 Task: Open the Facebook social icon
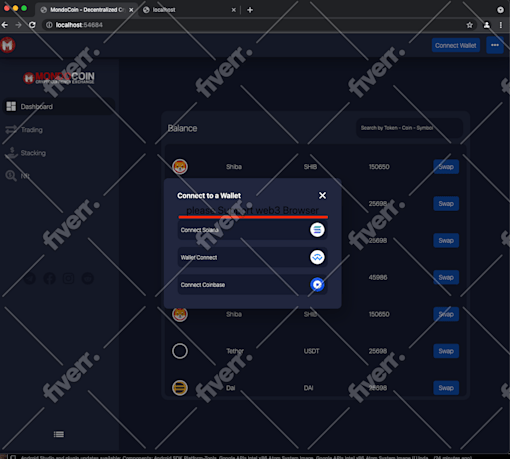pos(49,278)
